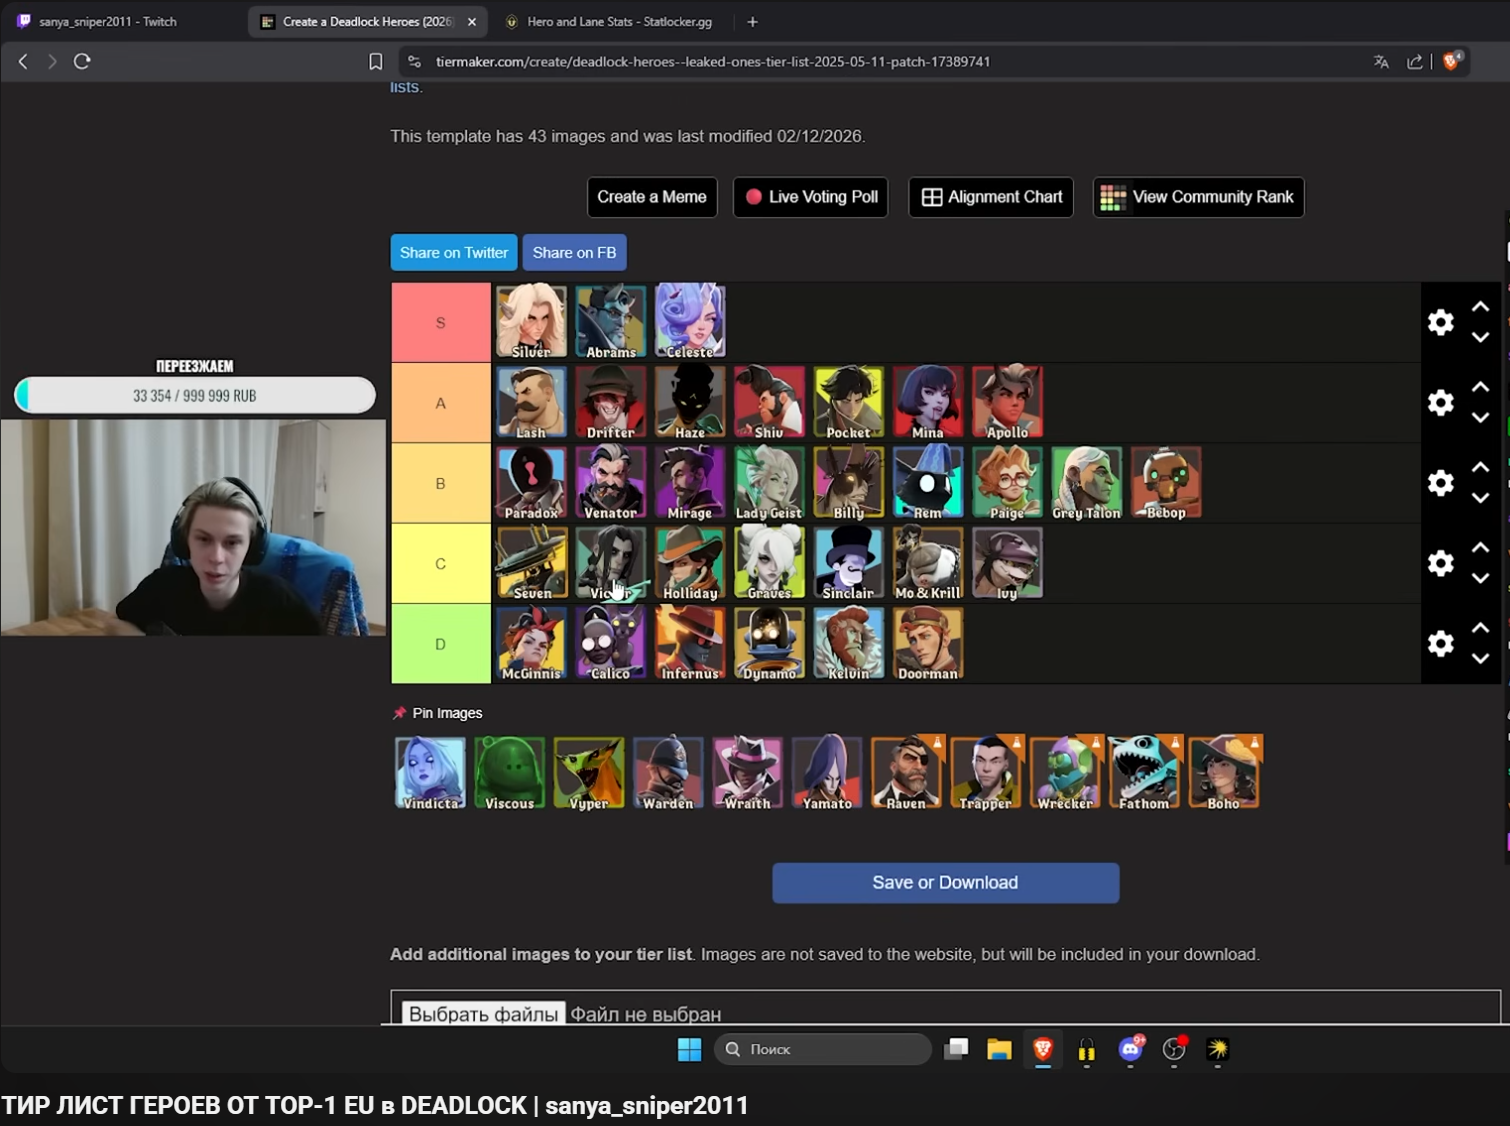Select Silver hero in S tier
Image resolution: width=1510 pixels, height=1126 pixels.
pos(531,321)
